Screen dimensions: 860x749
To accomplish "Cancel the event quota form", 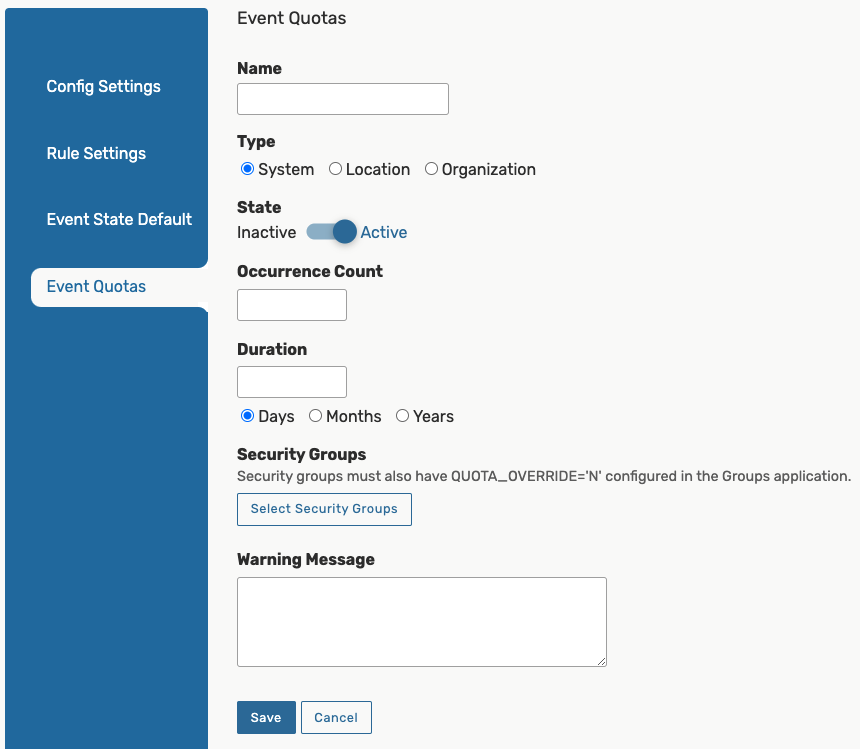I will coord(336,718).
